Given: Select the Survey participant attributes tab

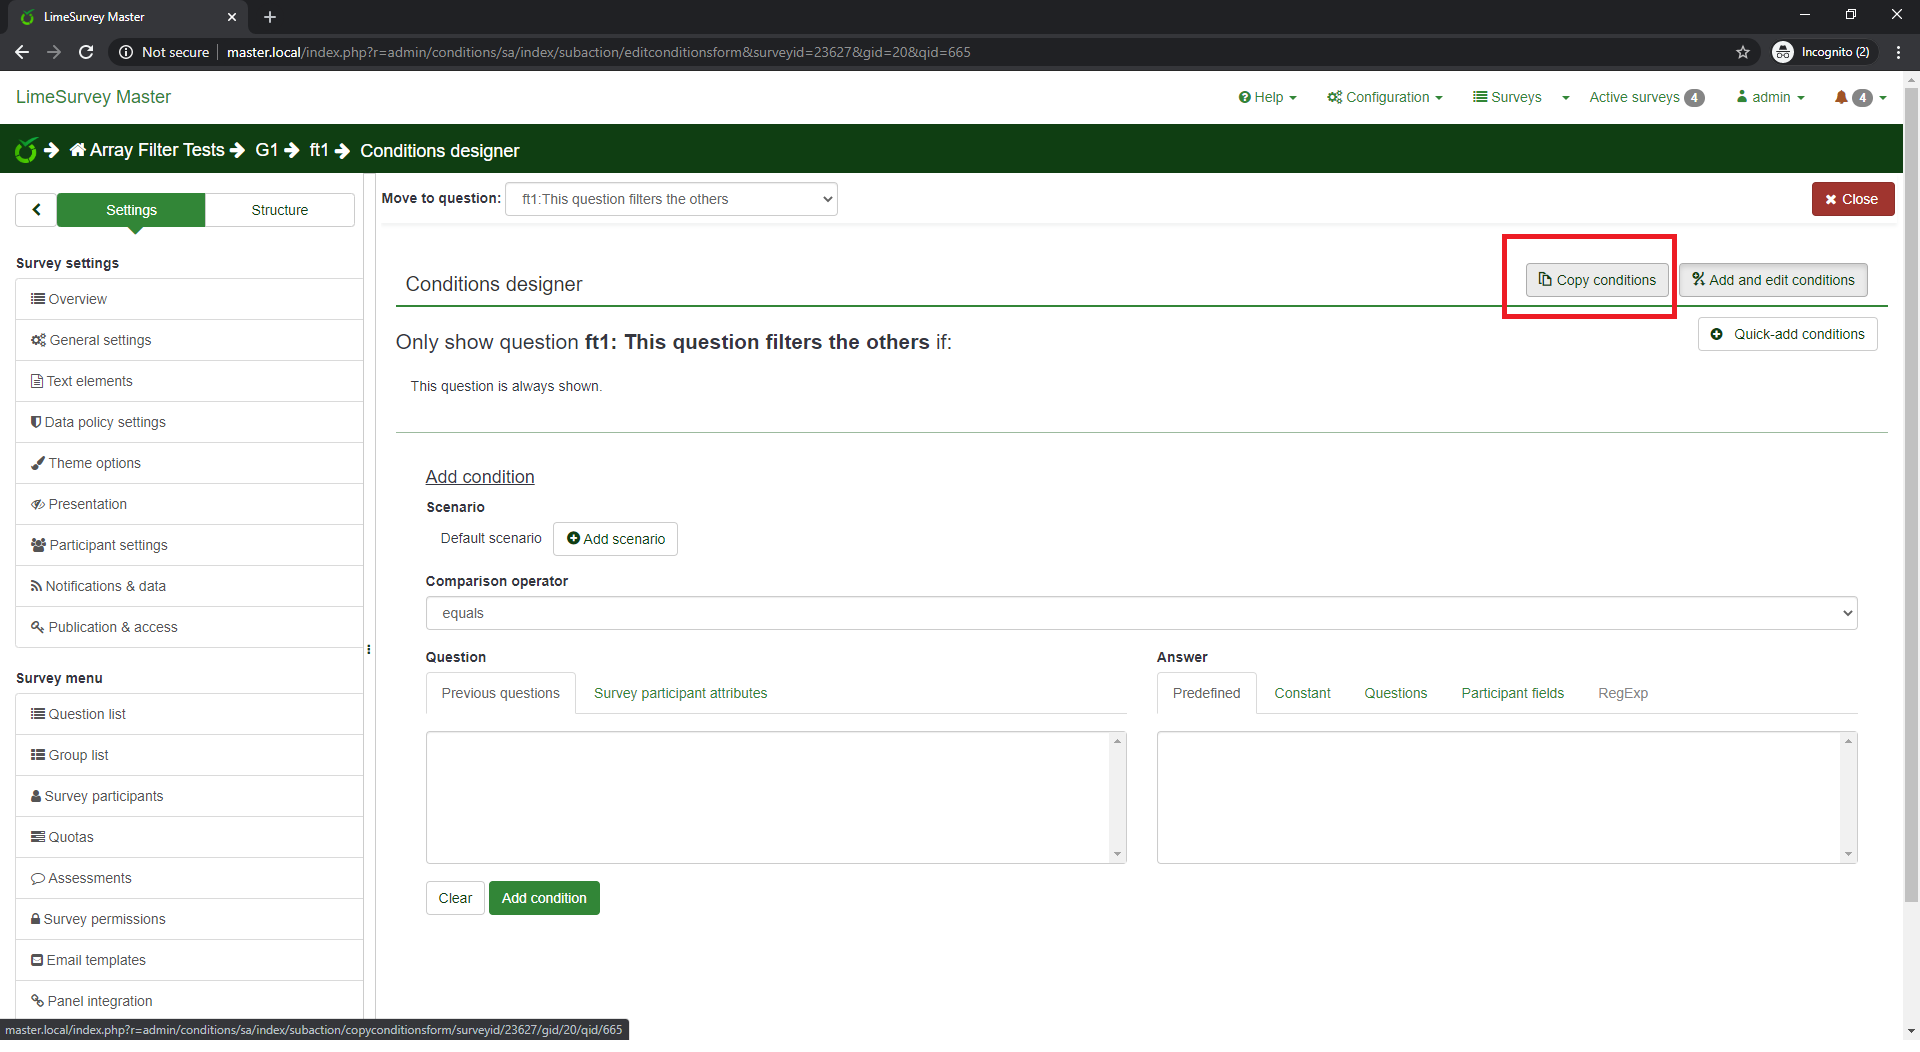Looking at the screenshot, I should click(681, 693).
